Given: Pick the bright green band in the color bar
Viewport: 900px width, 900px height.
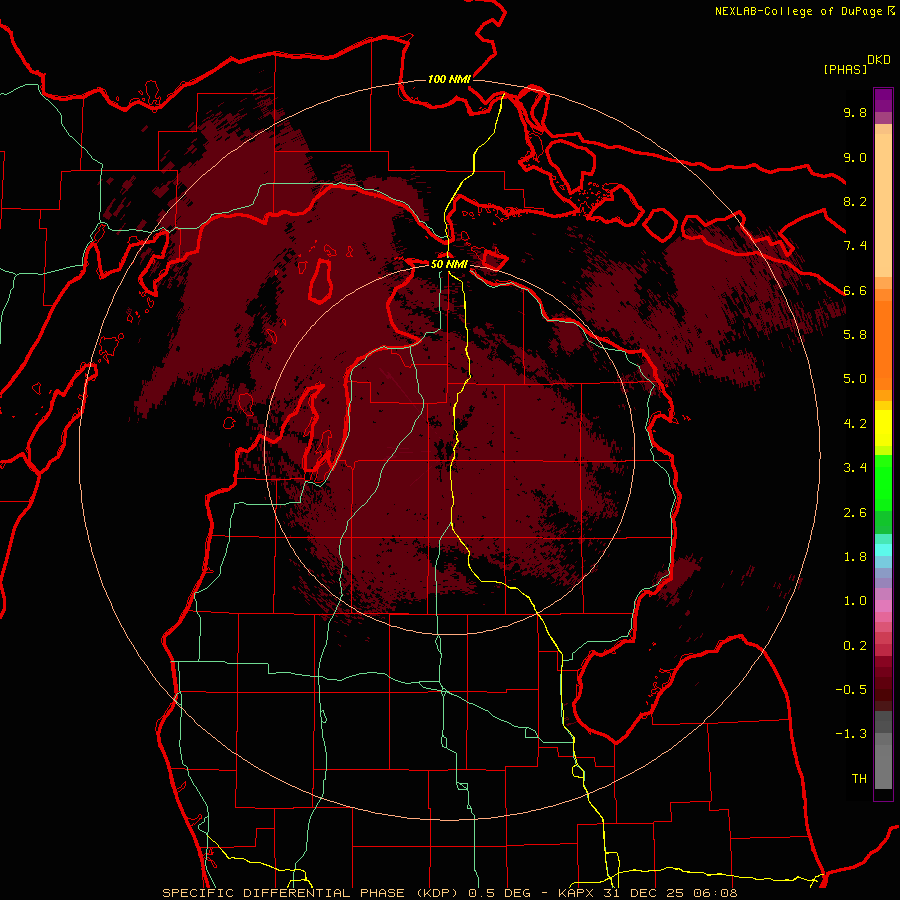Looking at the screenshot, I should coord(883,482).
